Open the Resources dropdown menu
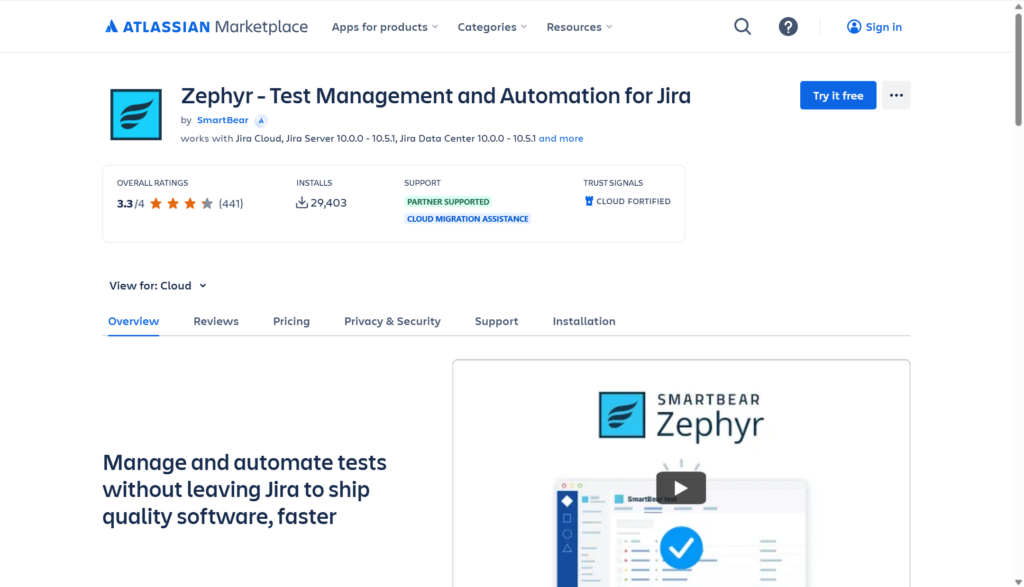This screenshot has height=587, width=1024. [x=579, y=27]
